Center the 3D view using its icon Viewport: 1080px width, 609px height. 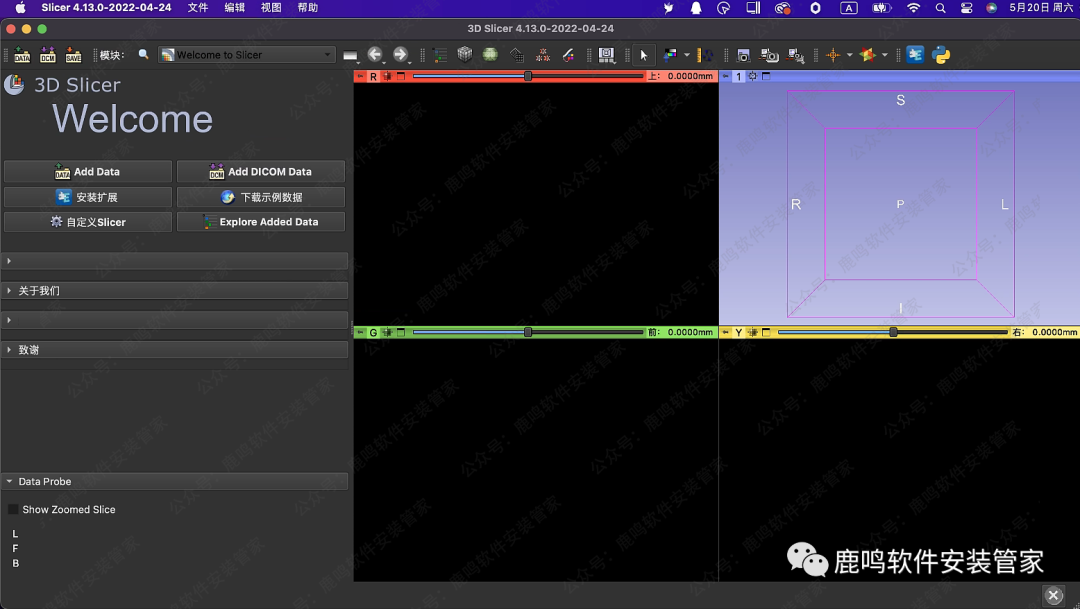click(x=752, y=77)
